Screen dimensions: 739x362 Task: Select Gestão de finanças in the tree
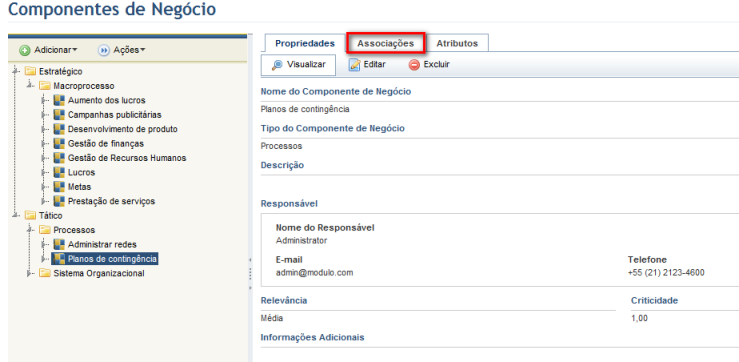click(106, 143)
